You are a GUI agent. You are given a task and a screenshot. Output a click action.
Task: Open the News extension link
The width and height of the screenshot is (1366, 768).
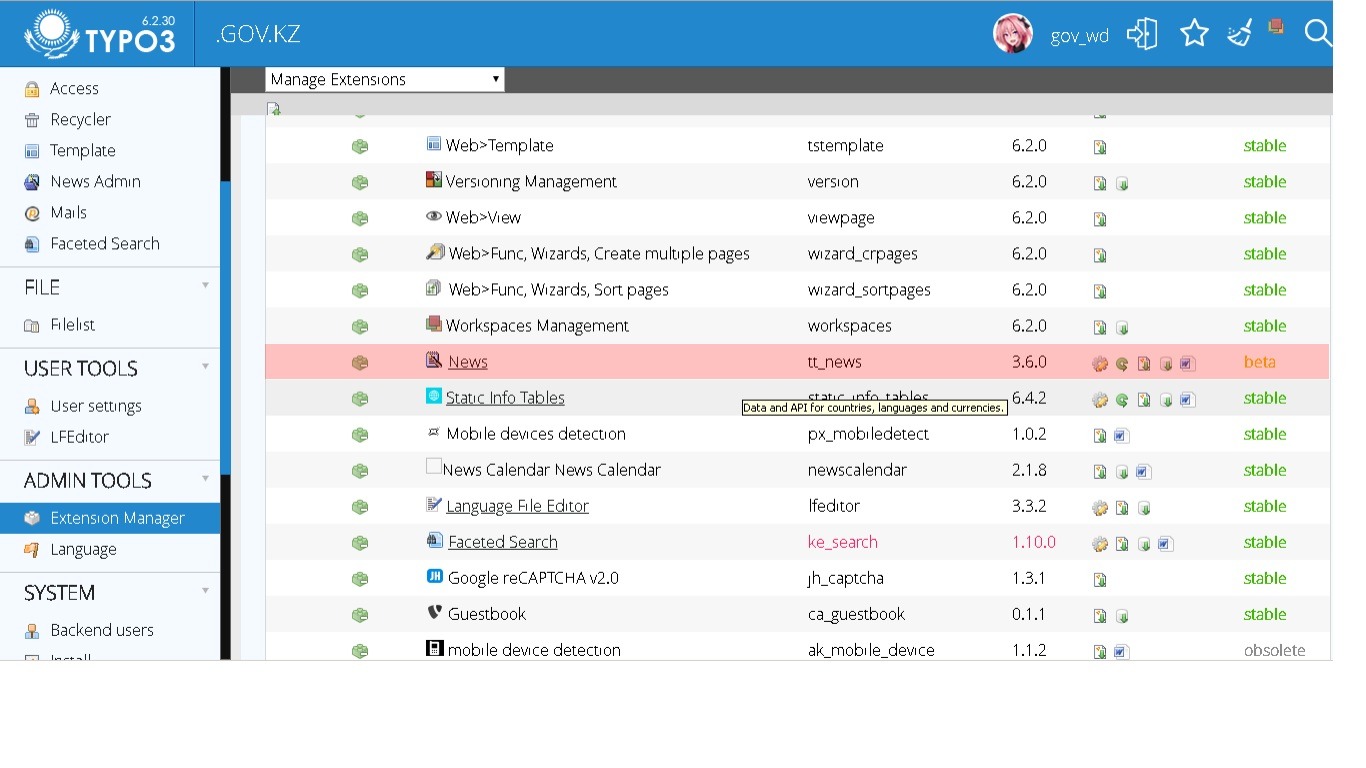click(468, 362)
